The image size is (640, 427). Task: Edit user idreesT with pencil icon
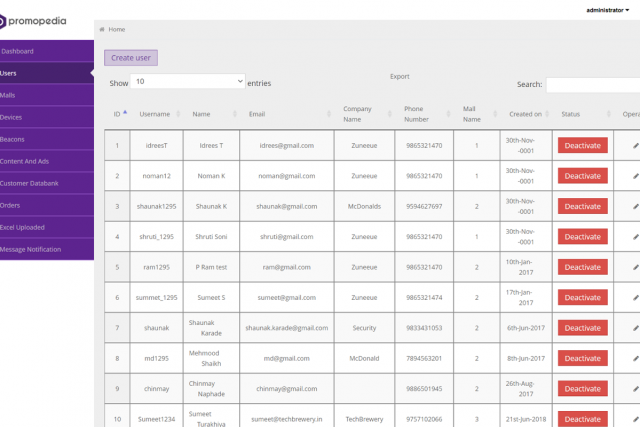pyautogui.click(x=636, y=146)
